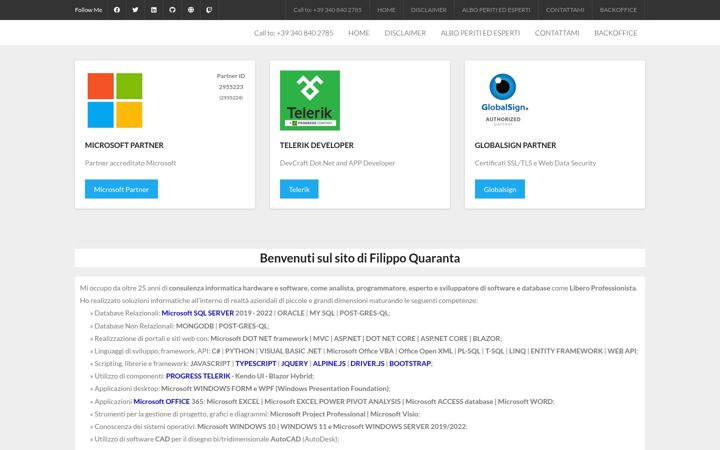Viewport: 720px width, 450px height.
Task: Click the MICROSOFT PARTNER card heading
Action: point(124,145)
